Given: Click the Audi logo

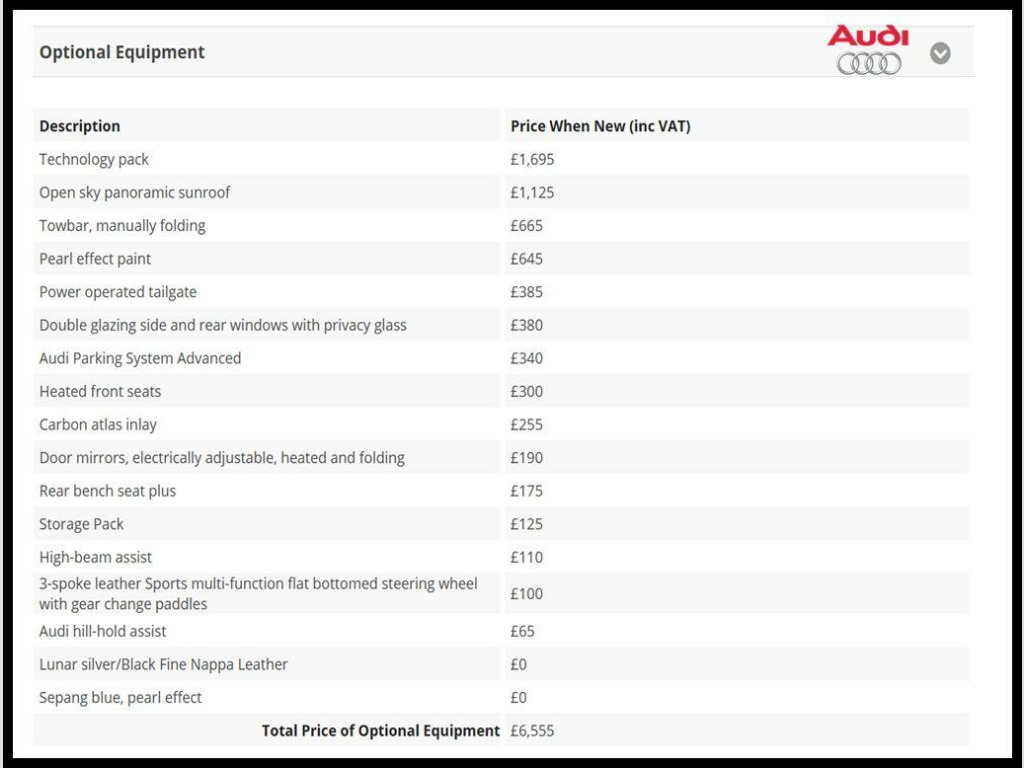Looking at the screenshot, I should tap(868, 51).
